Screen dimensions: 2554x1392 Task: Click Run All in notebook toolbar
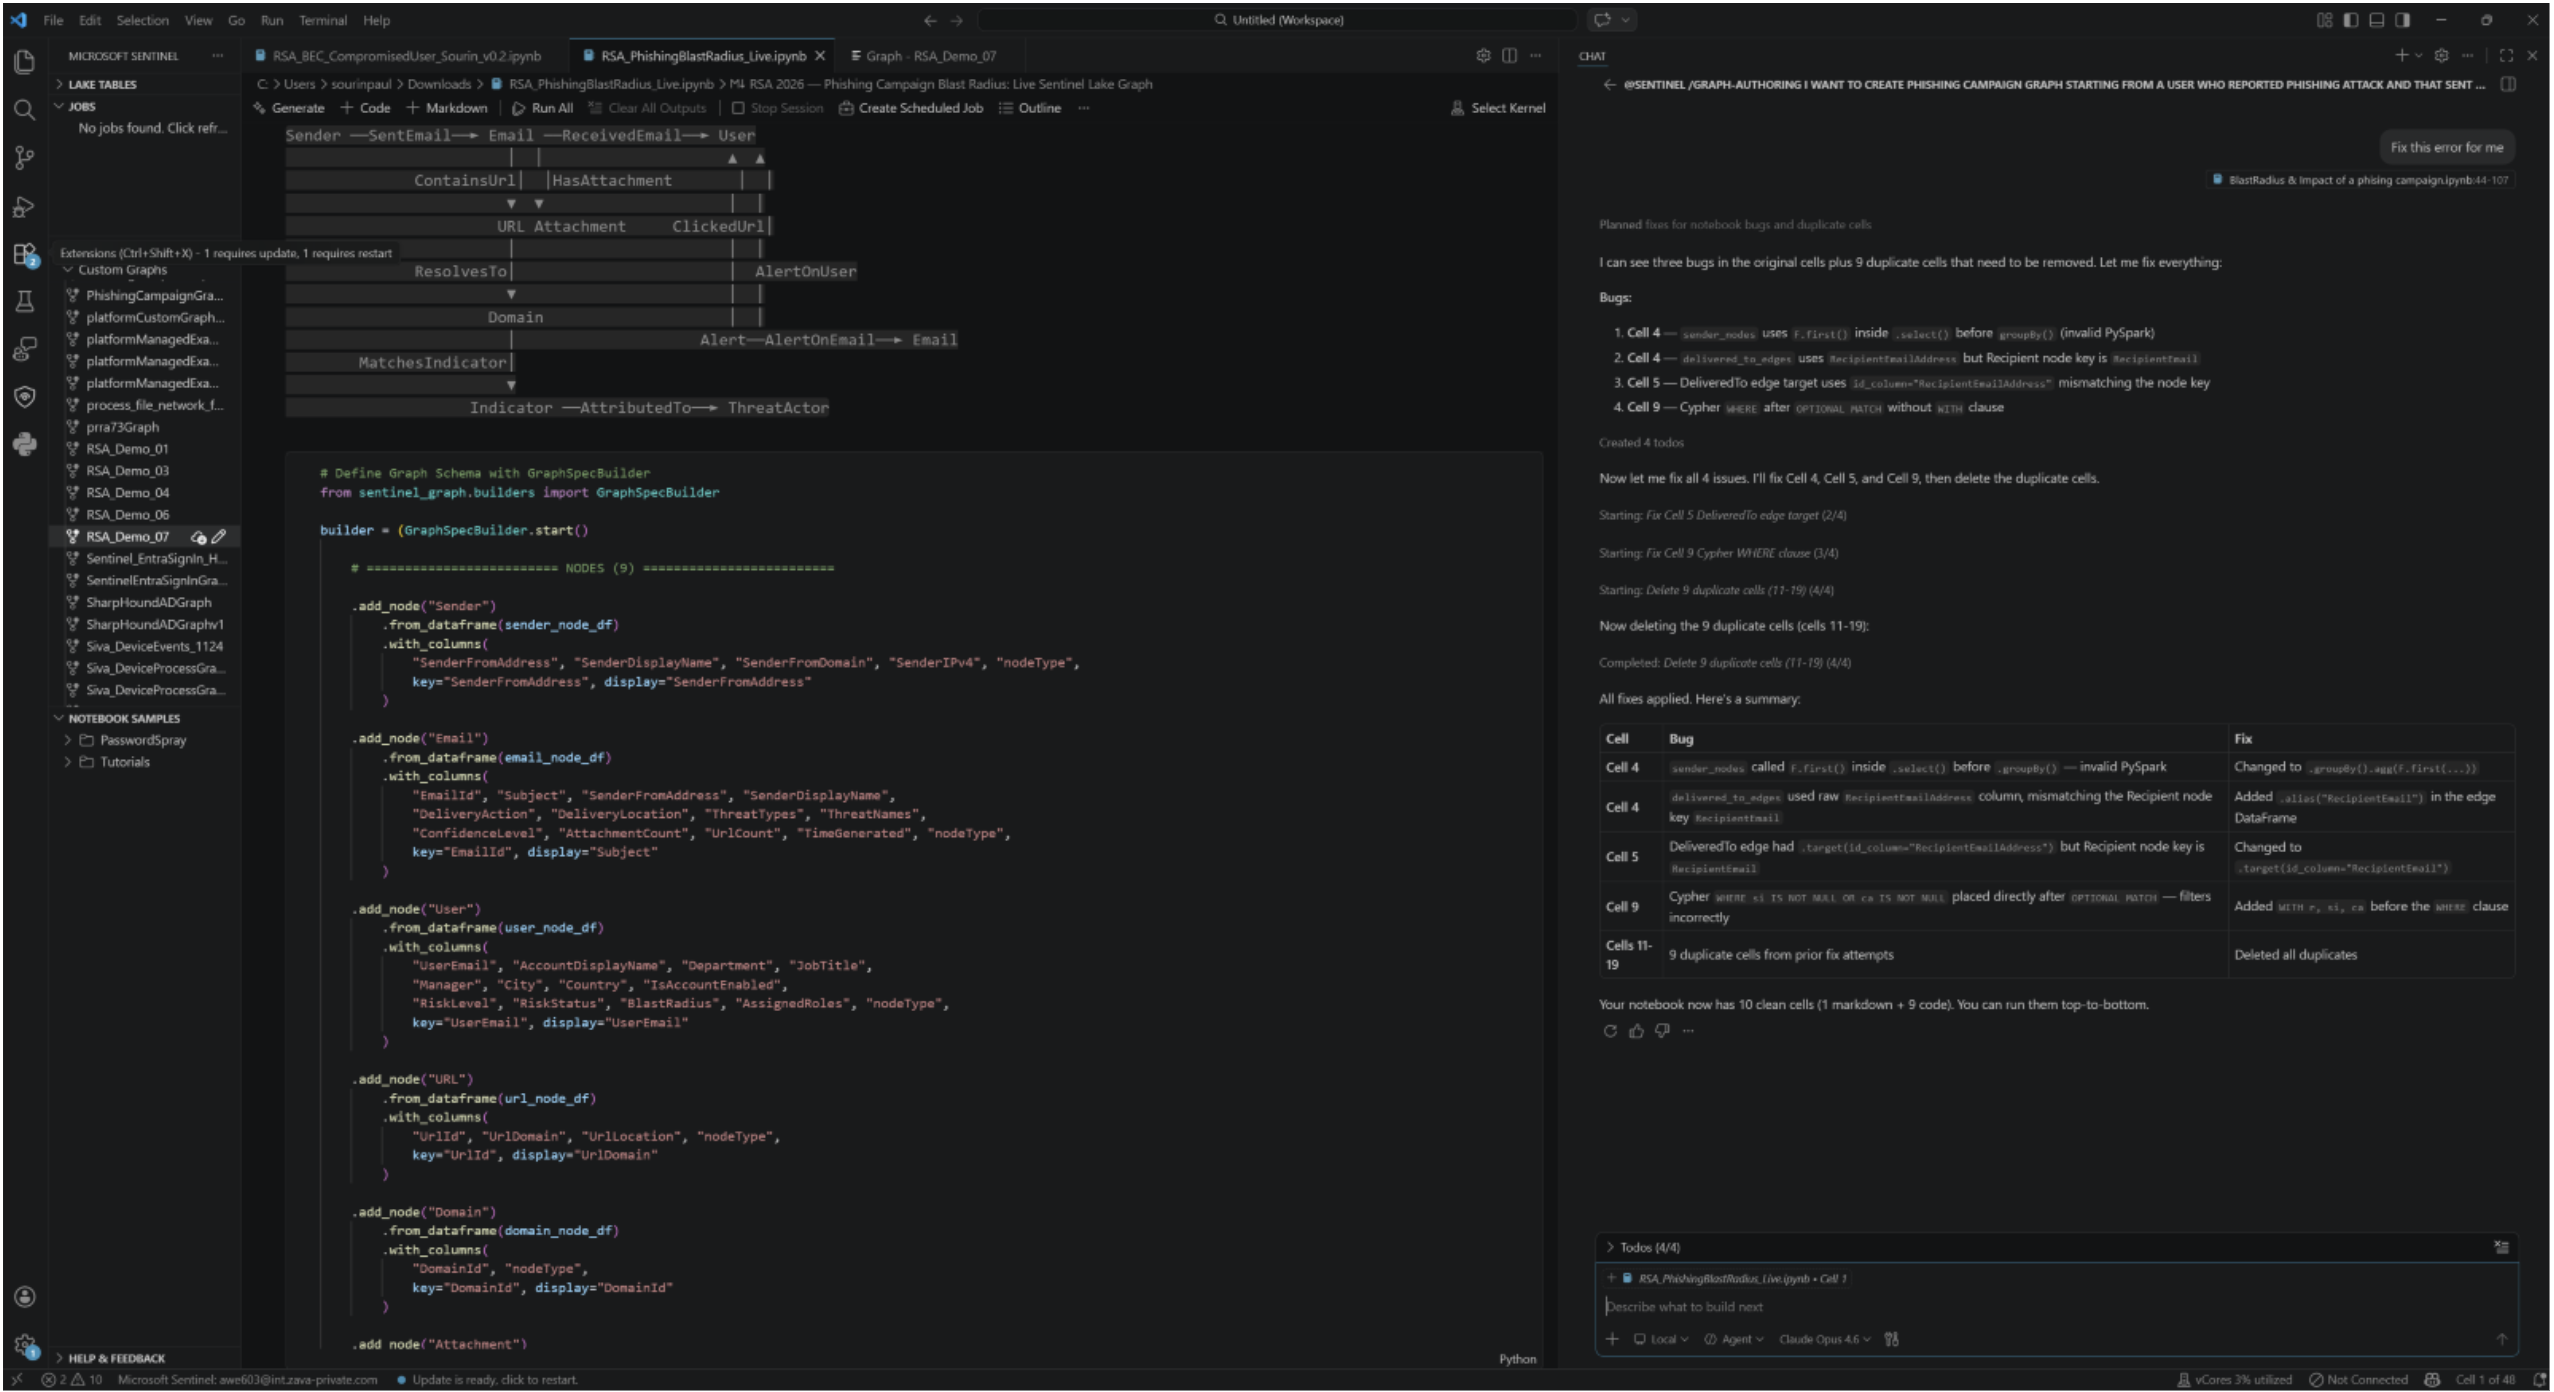point(543,108)
